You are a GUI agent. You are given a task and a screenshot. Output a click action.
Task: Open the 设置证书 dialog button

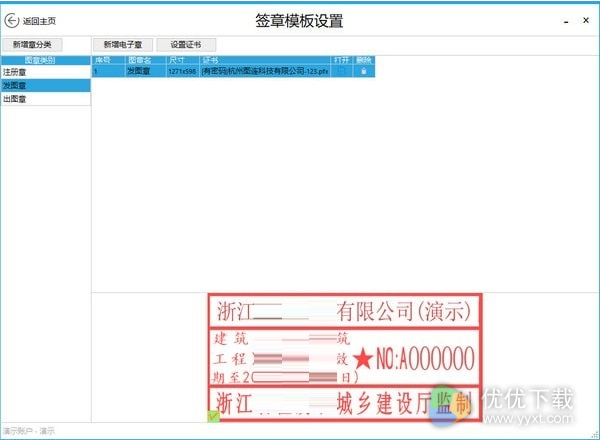[x=186, y=44]
